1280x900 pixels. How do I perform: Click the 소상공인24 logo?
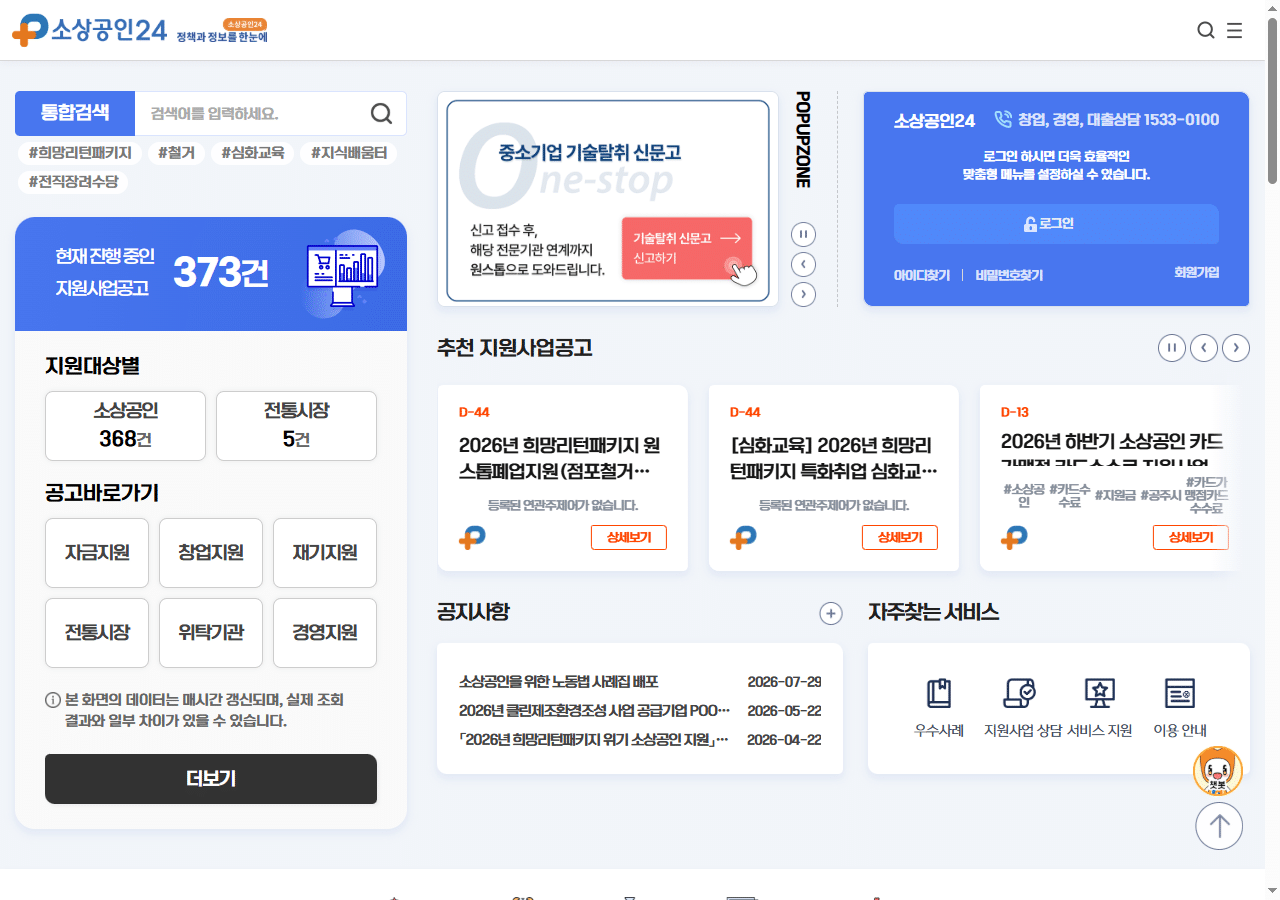pyautogui.click(x=89, y=30)
